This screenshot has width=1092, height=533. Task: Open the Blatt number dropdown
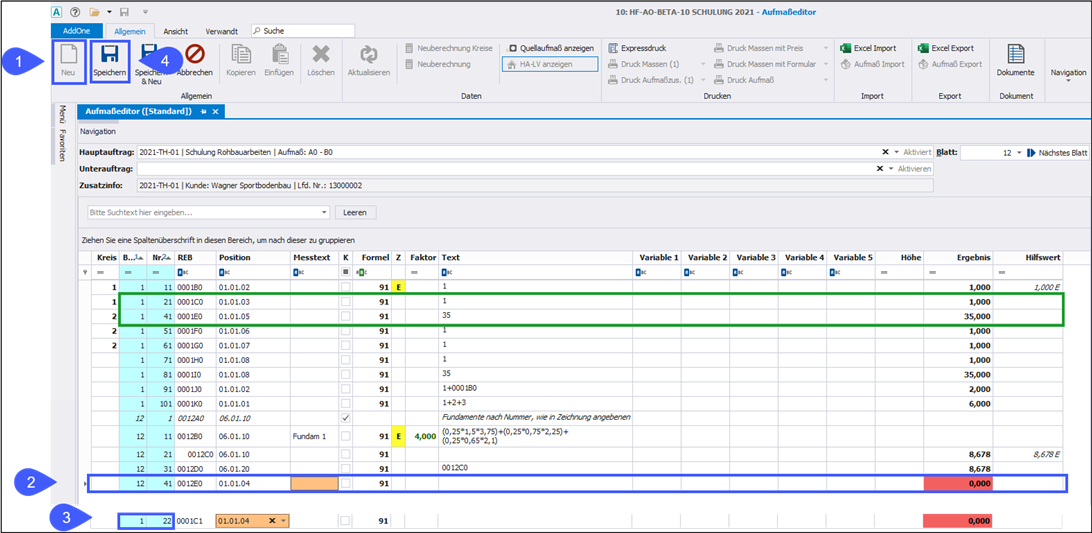pyautogui.click(x=1018, y=153)
